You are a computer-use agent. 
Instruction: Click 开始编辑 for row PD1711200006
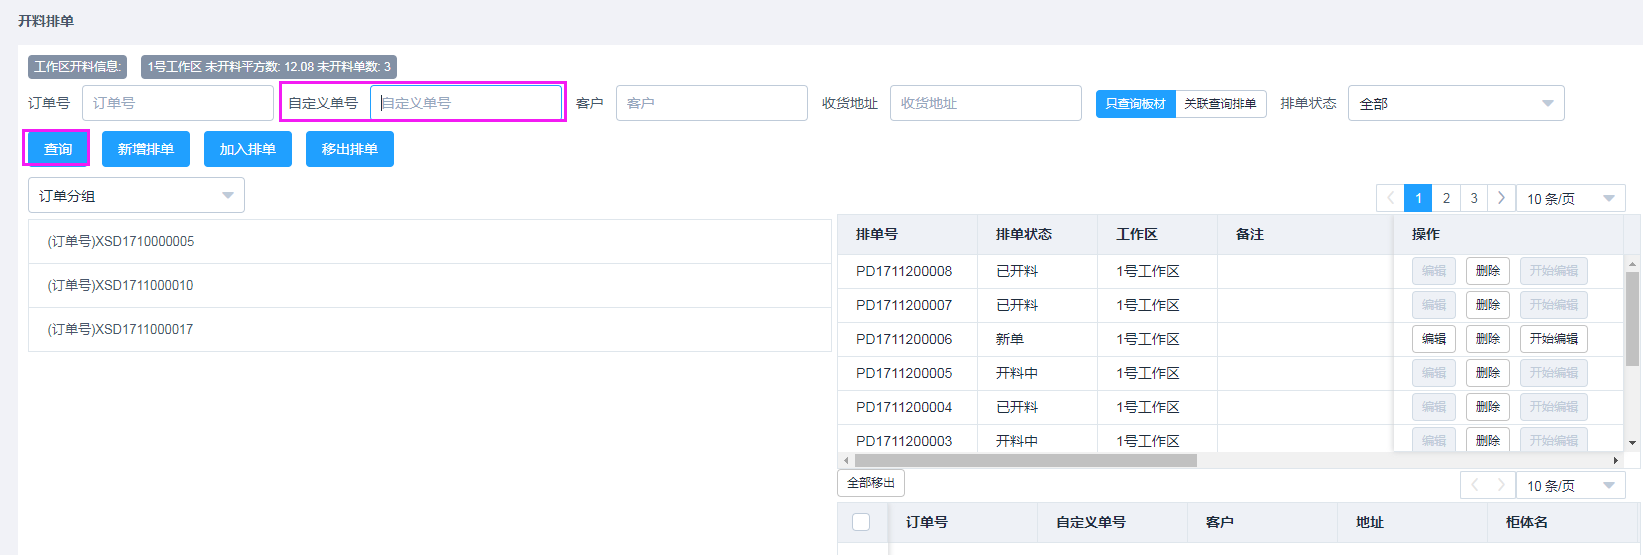pyautogui.click(x=1553, y=339)
